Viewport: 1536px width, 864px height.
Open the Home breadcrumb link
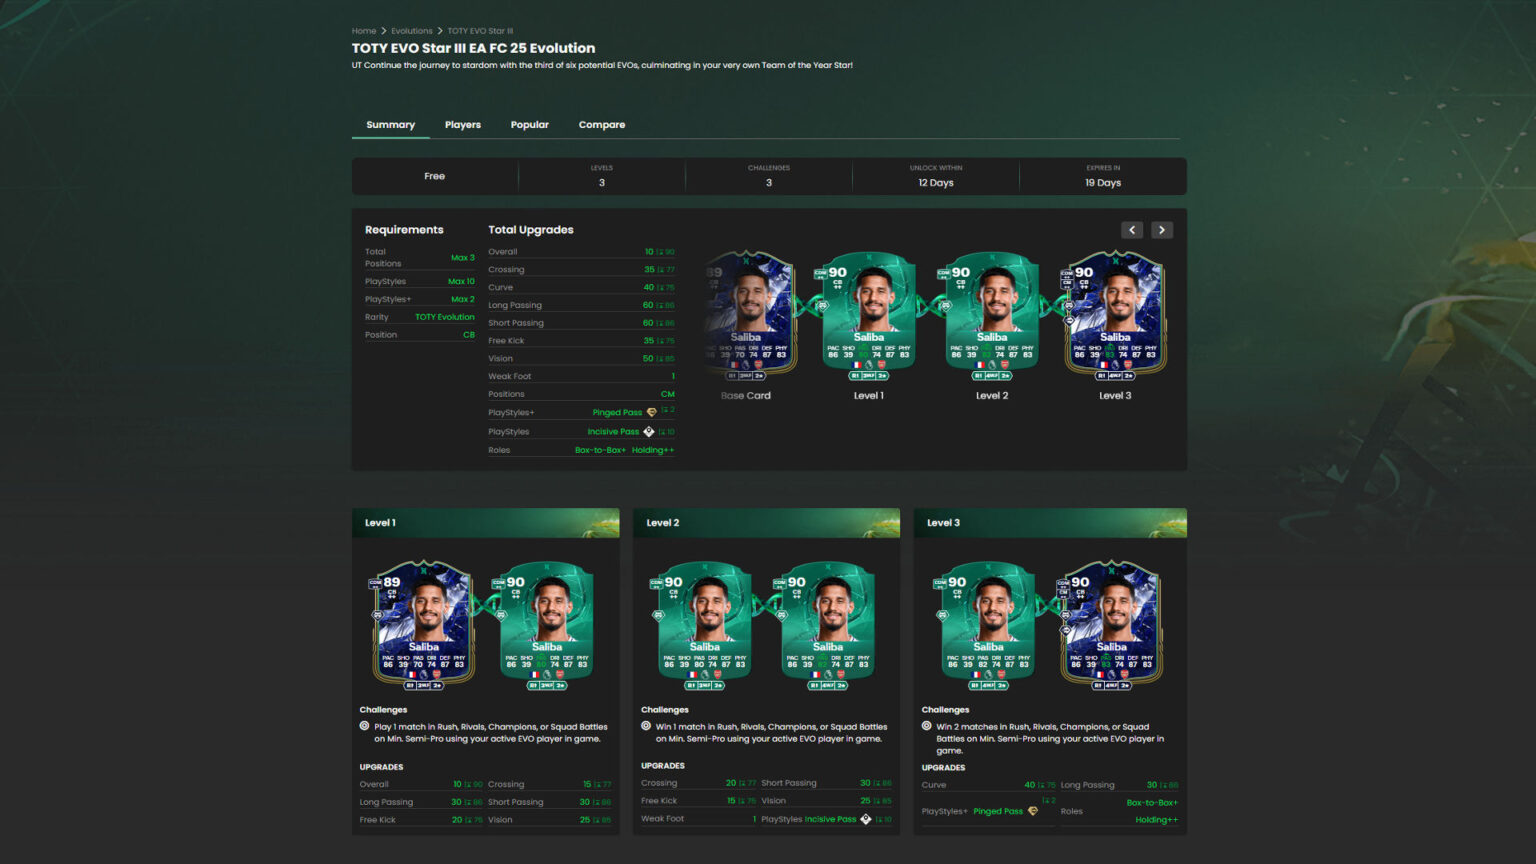click(x=363, y=30)
